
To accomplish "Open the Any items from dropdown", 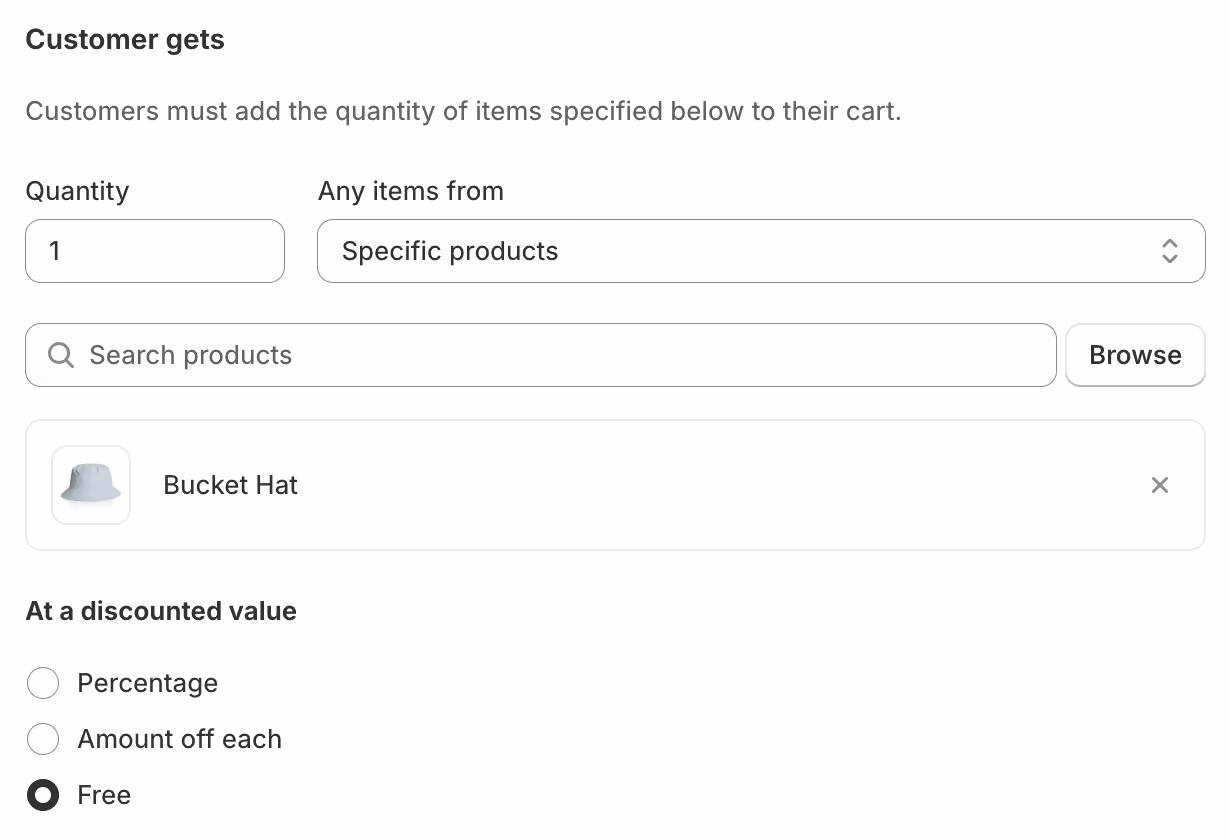I will [760, 251].
